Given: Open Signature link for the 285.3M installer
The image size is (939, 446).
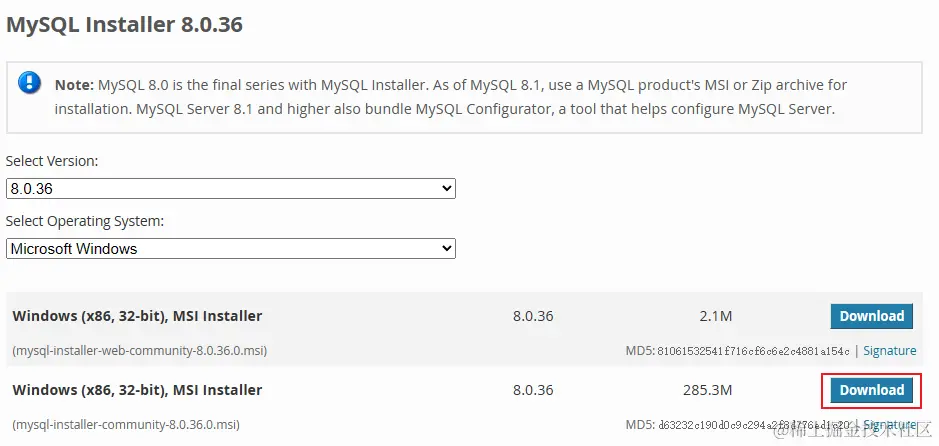Looking at the screenshot, I should coord(889,425).
